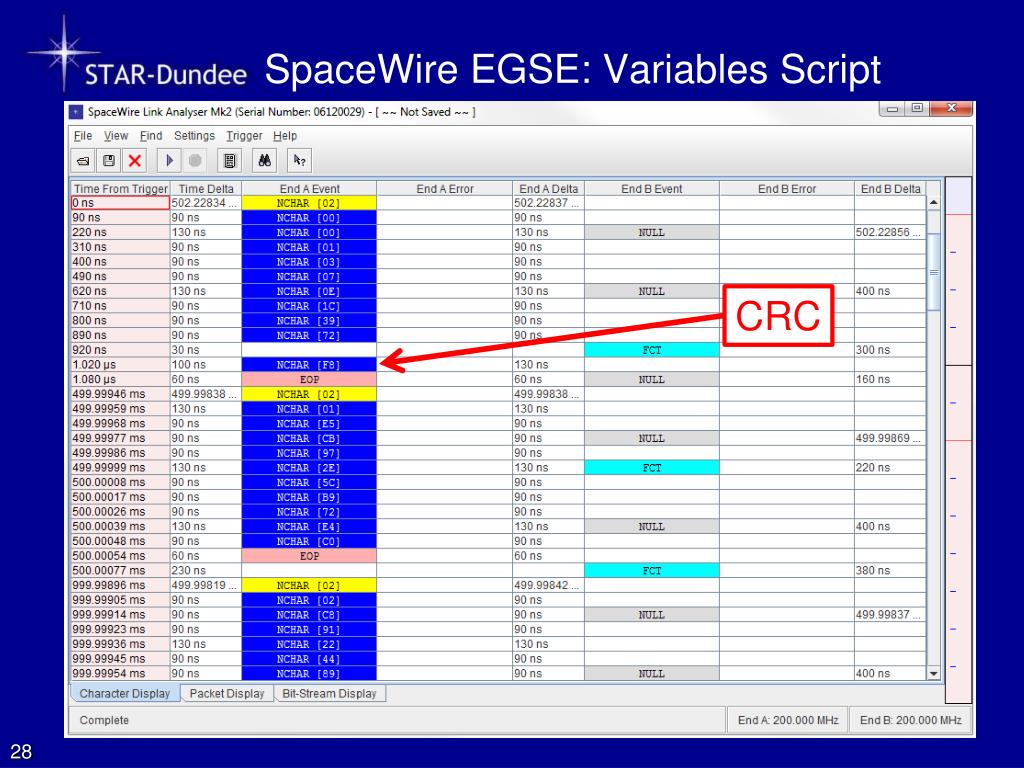Click the End B Delta column header
Screen dimensions: 1024x768
890,189
